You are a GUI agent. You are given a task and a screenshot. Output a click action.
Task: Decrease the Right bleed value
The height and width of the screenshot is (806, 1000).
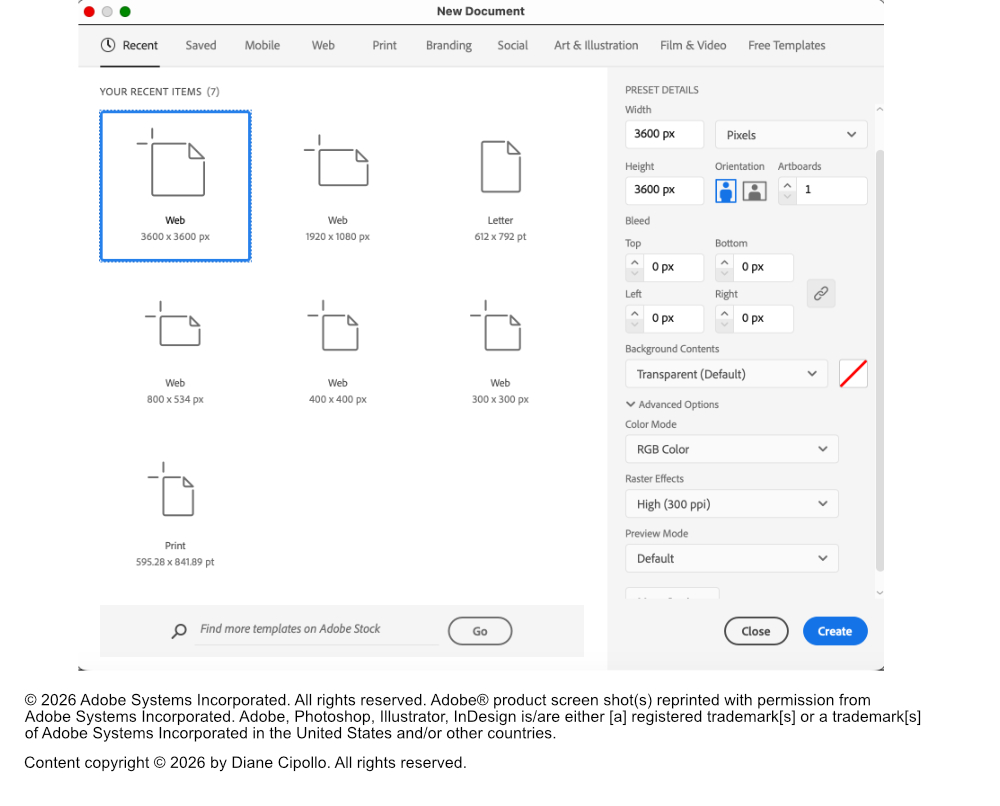point(724,324)
